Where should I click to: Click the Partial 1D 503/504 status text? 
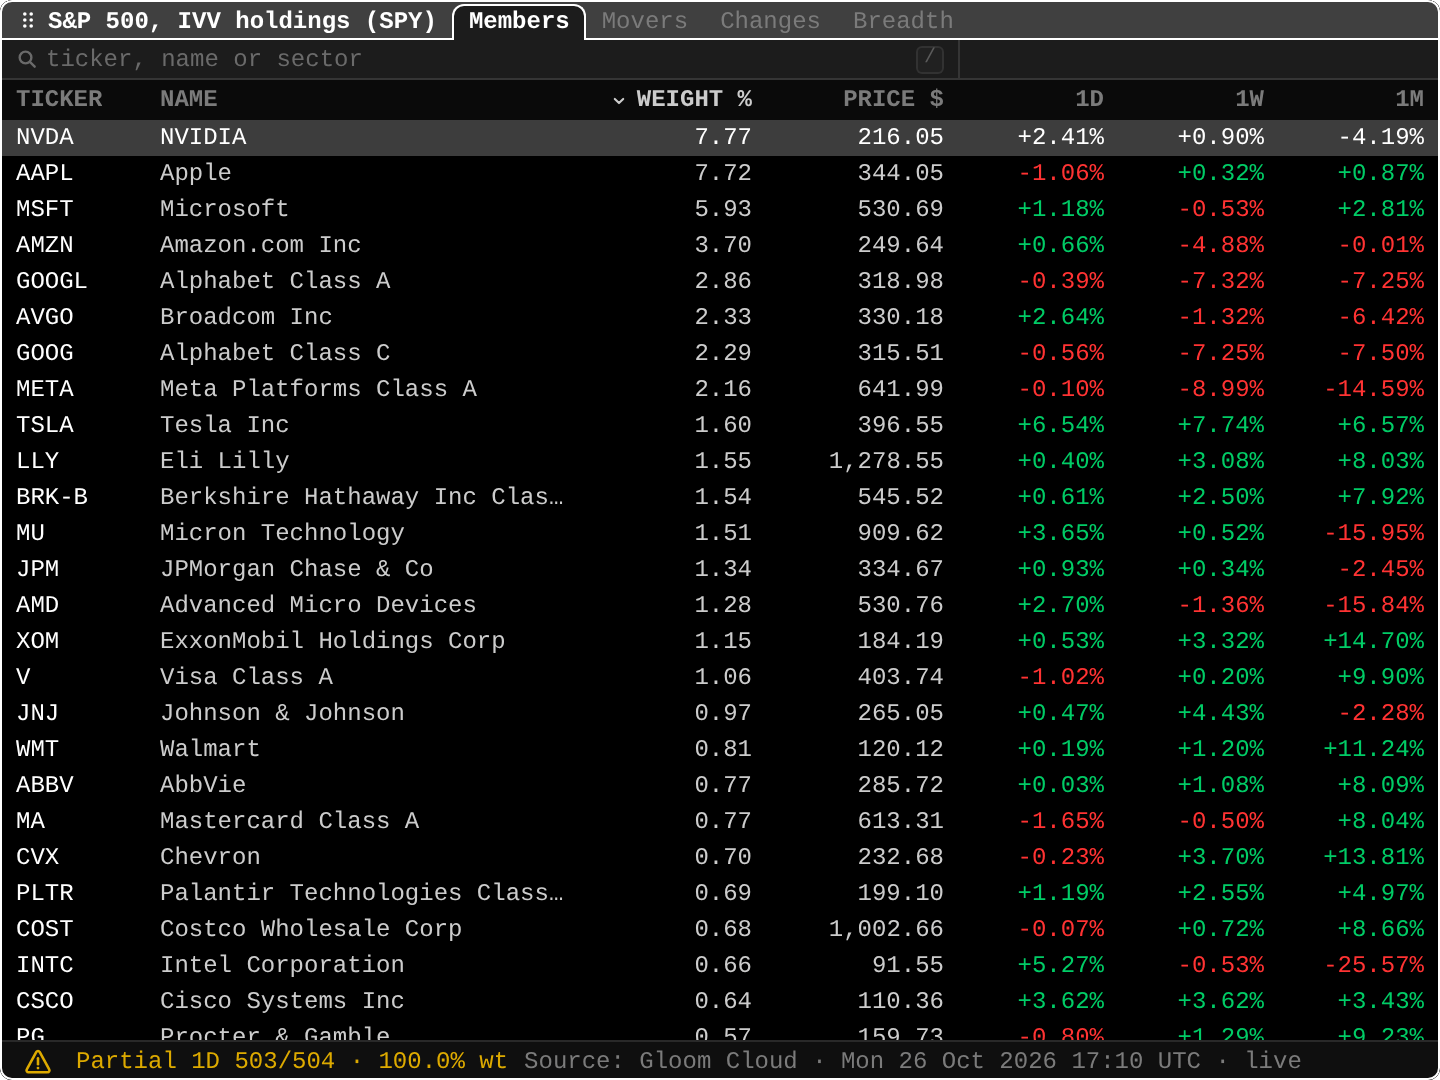[x=205, y=1061]
